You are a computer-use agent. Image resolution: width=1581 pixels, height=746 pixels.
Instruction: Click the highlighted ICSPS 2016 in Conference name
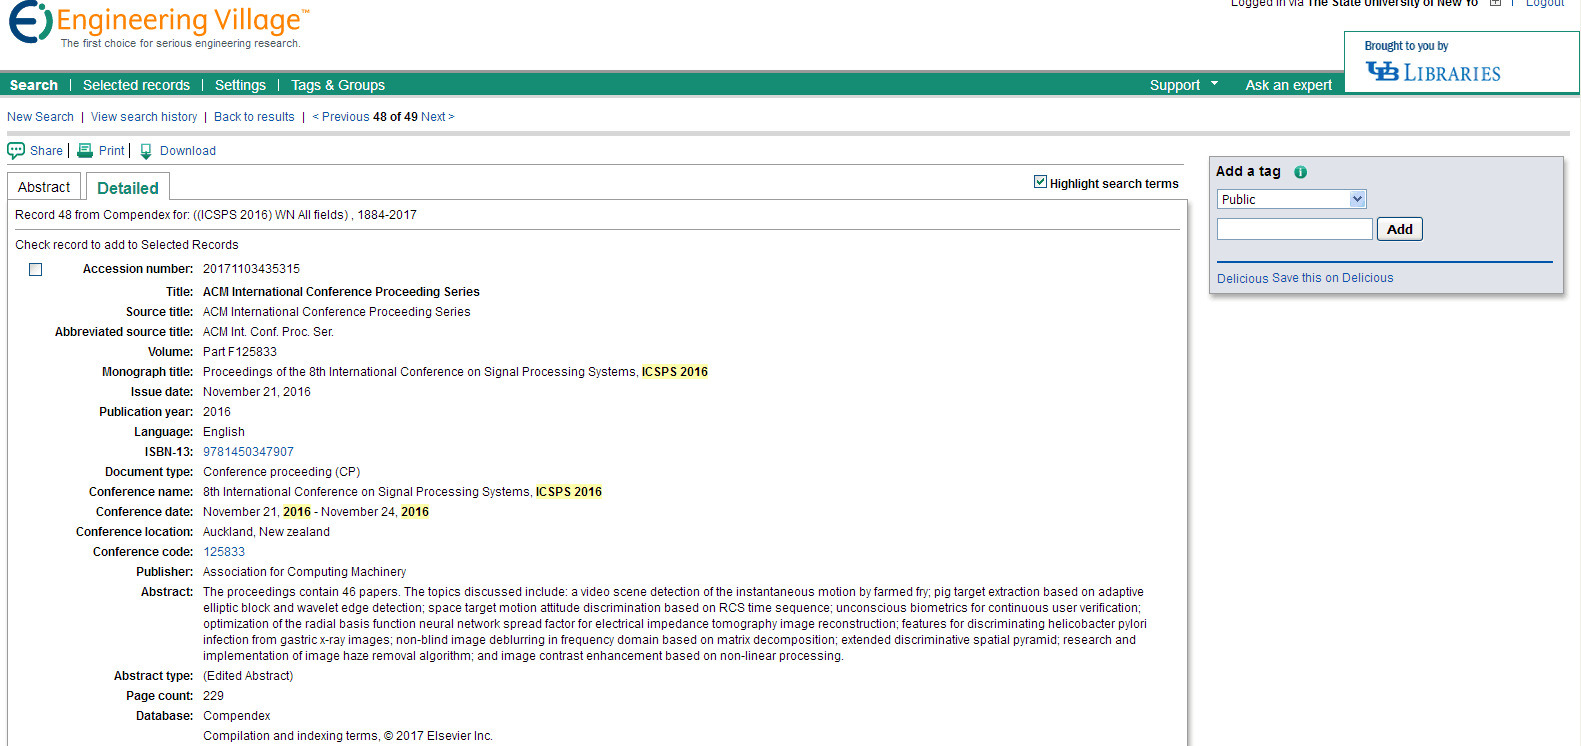tap(569, 492)
